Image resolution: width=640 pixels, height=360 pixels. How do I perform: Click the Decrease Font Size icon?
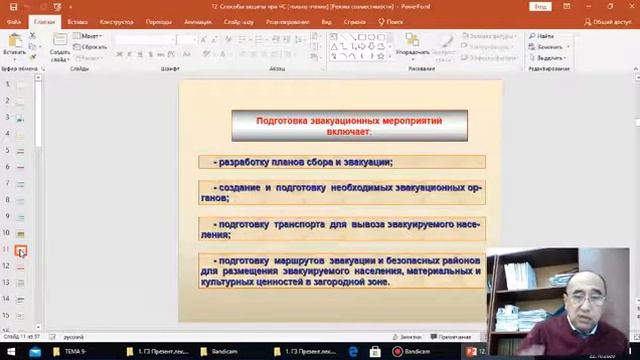tap(215, 40)
